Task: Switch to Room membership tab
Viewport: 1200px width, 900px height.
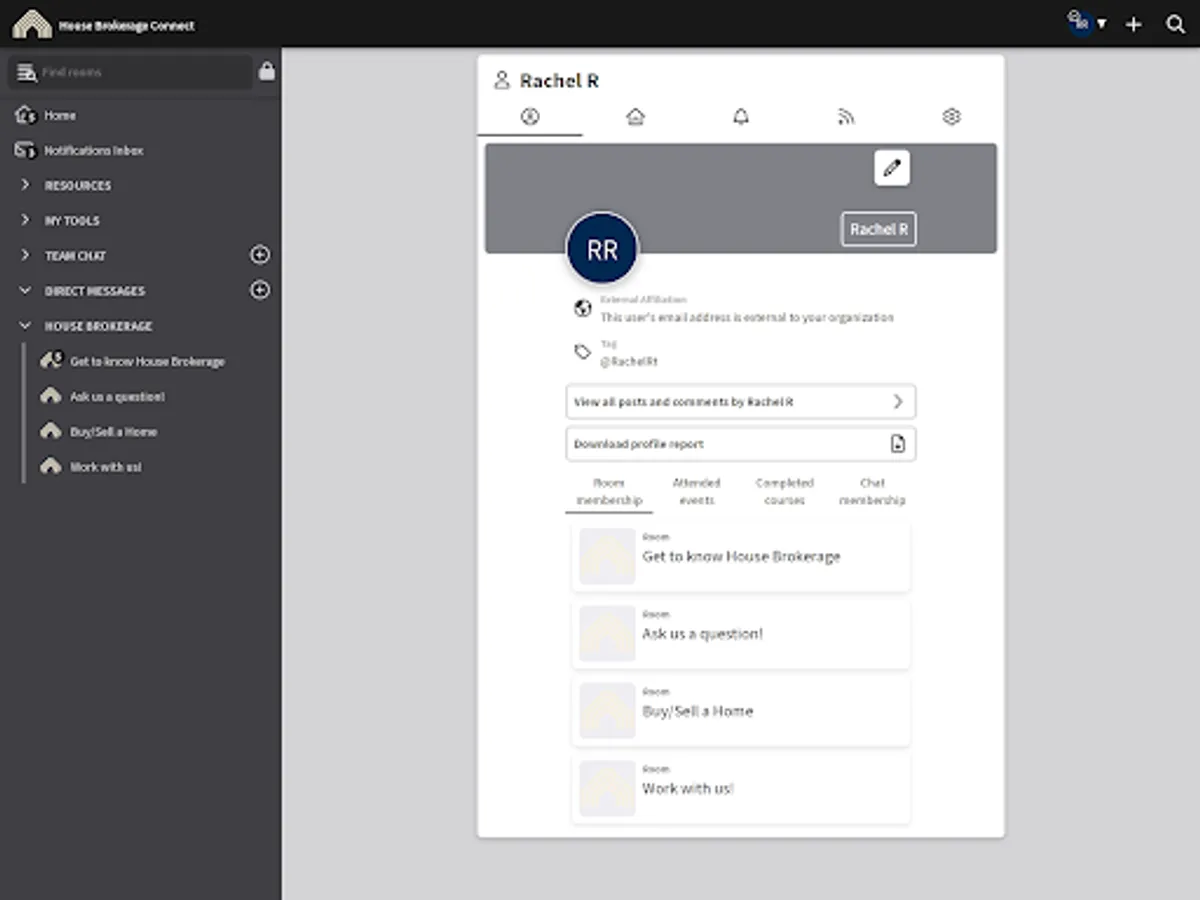Action: pos(609,491)
